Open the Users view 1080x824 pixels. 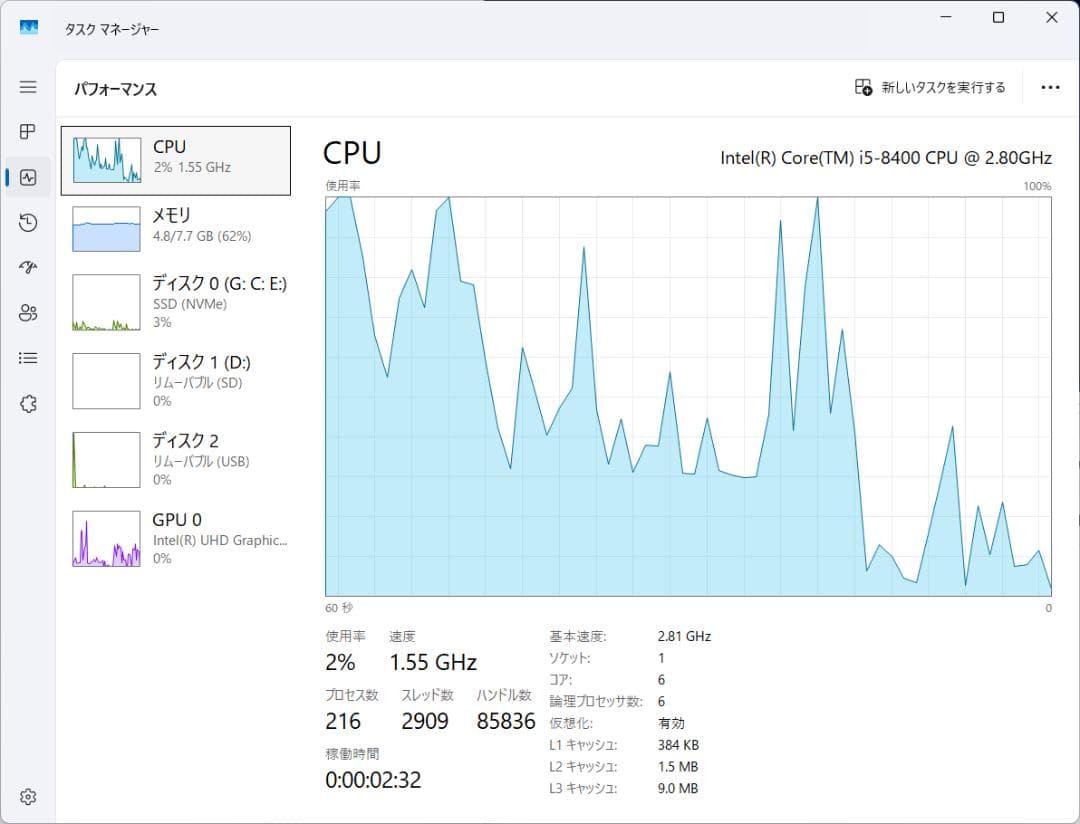click(27, 312)
